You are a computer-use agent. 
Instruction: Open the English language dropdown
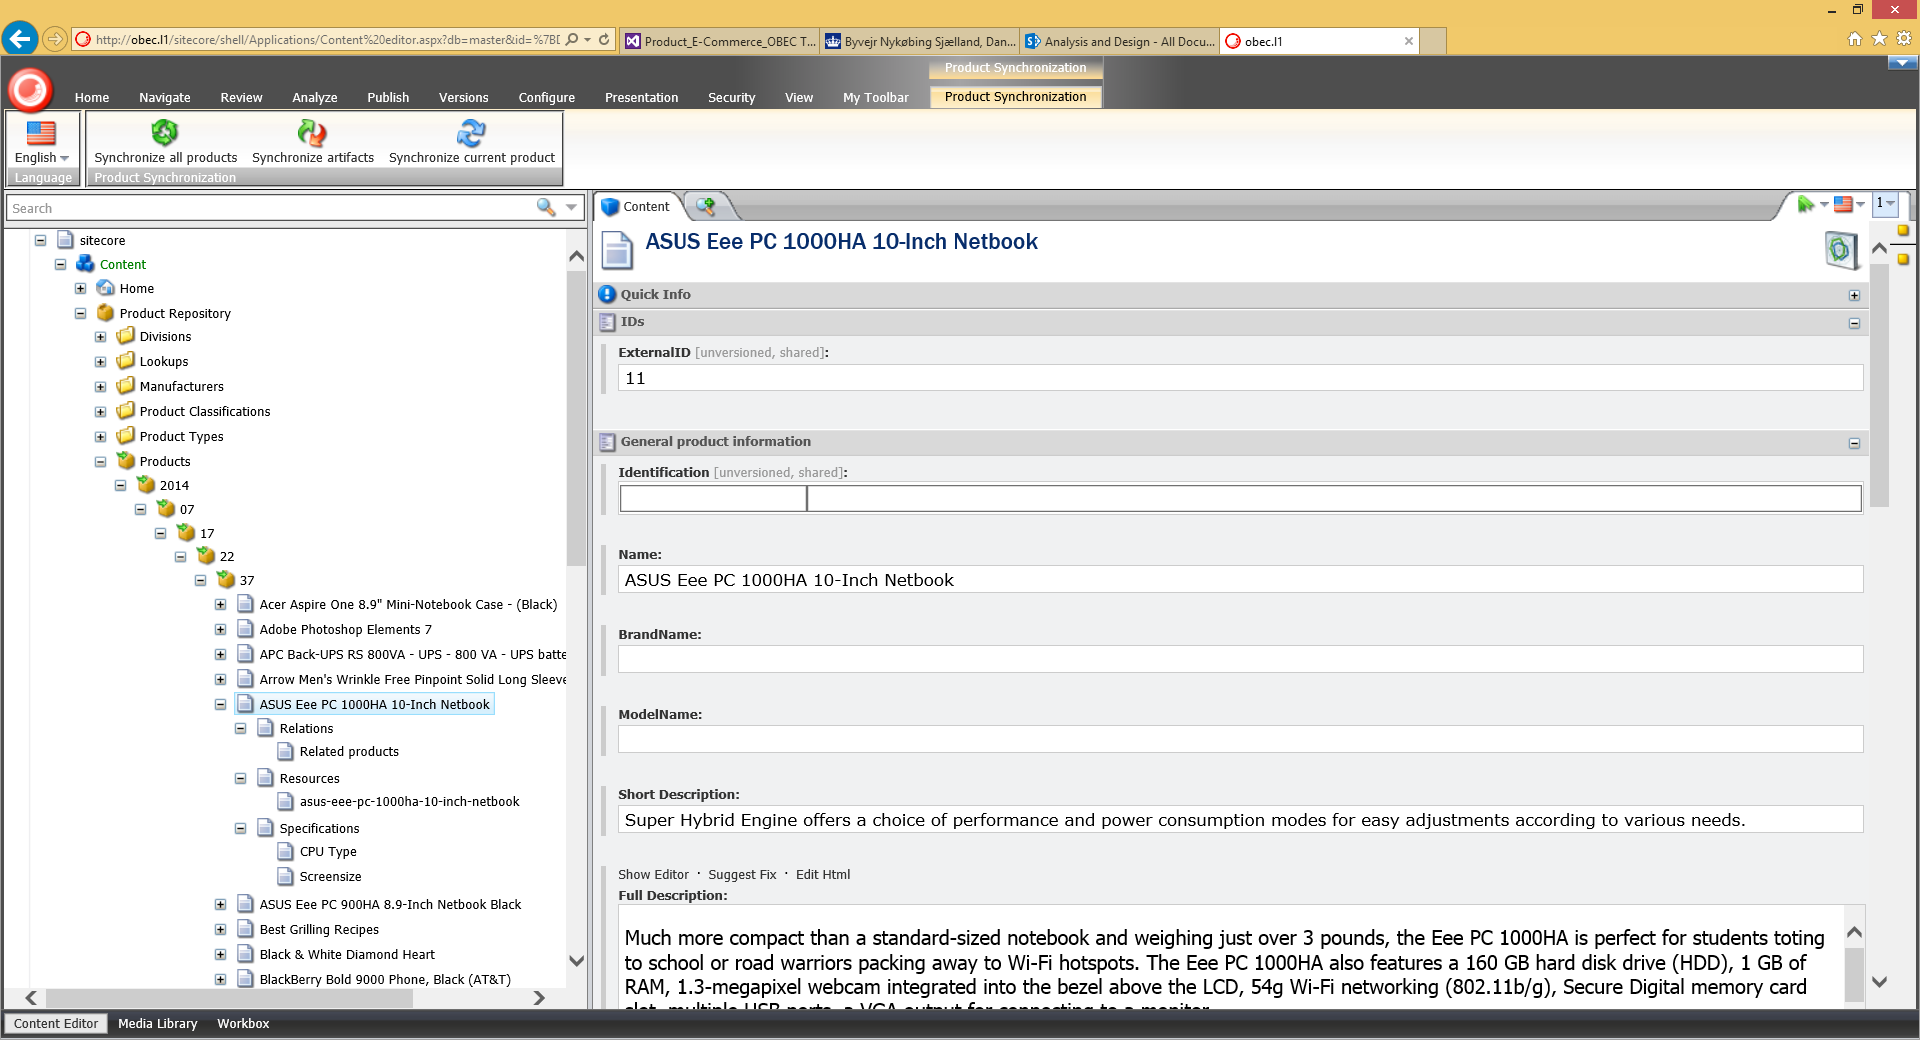[x=42, y=157]
